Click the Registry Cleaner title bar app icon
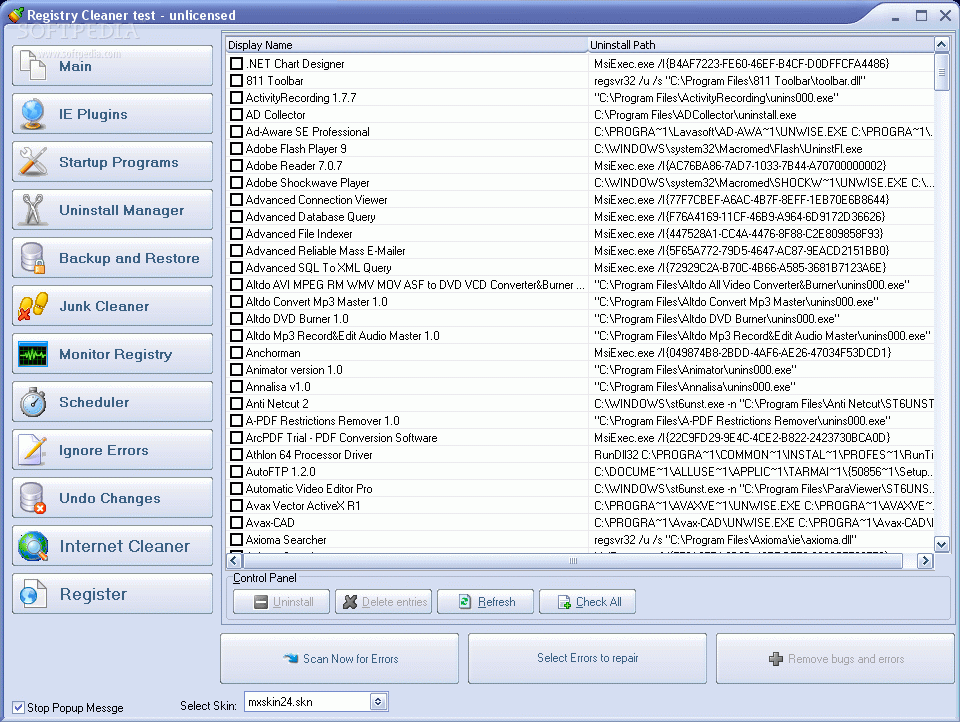The height and width of the screenshot is (722, 960). point(15,14)
